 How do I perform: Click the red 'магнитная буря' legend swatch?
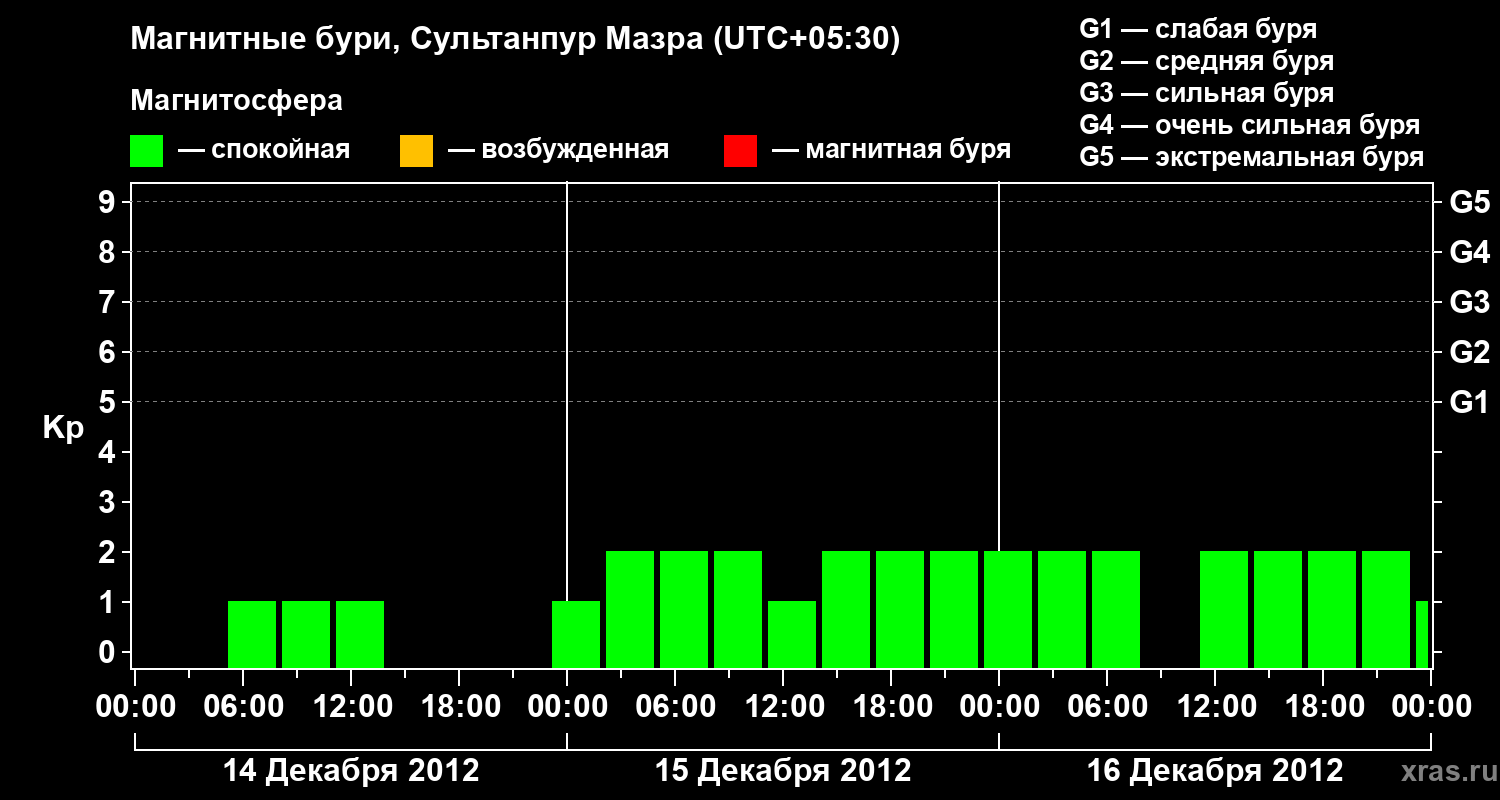(740, 151)
